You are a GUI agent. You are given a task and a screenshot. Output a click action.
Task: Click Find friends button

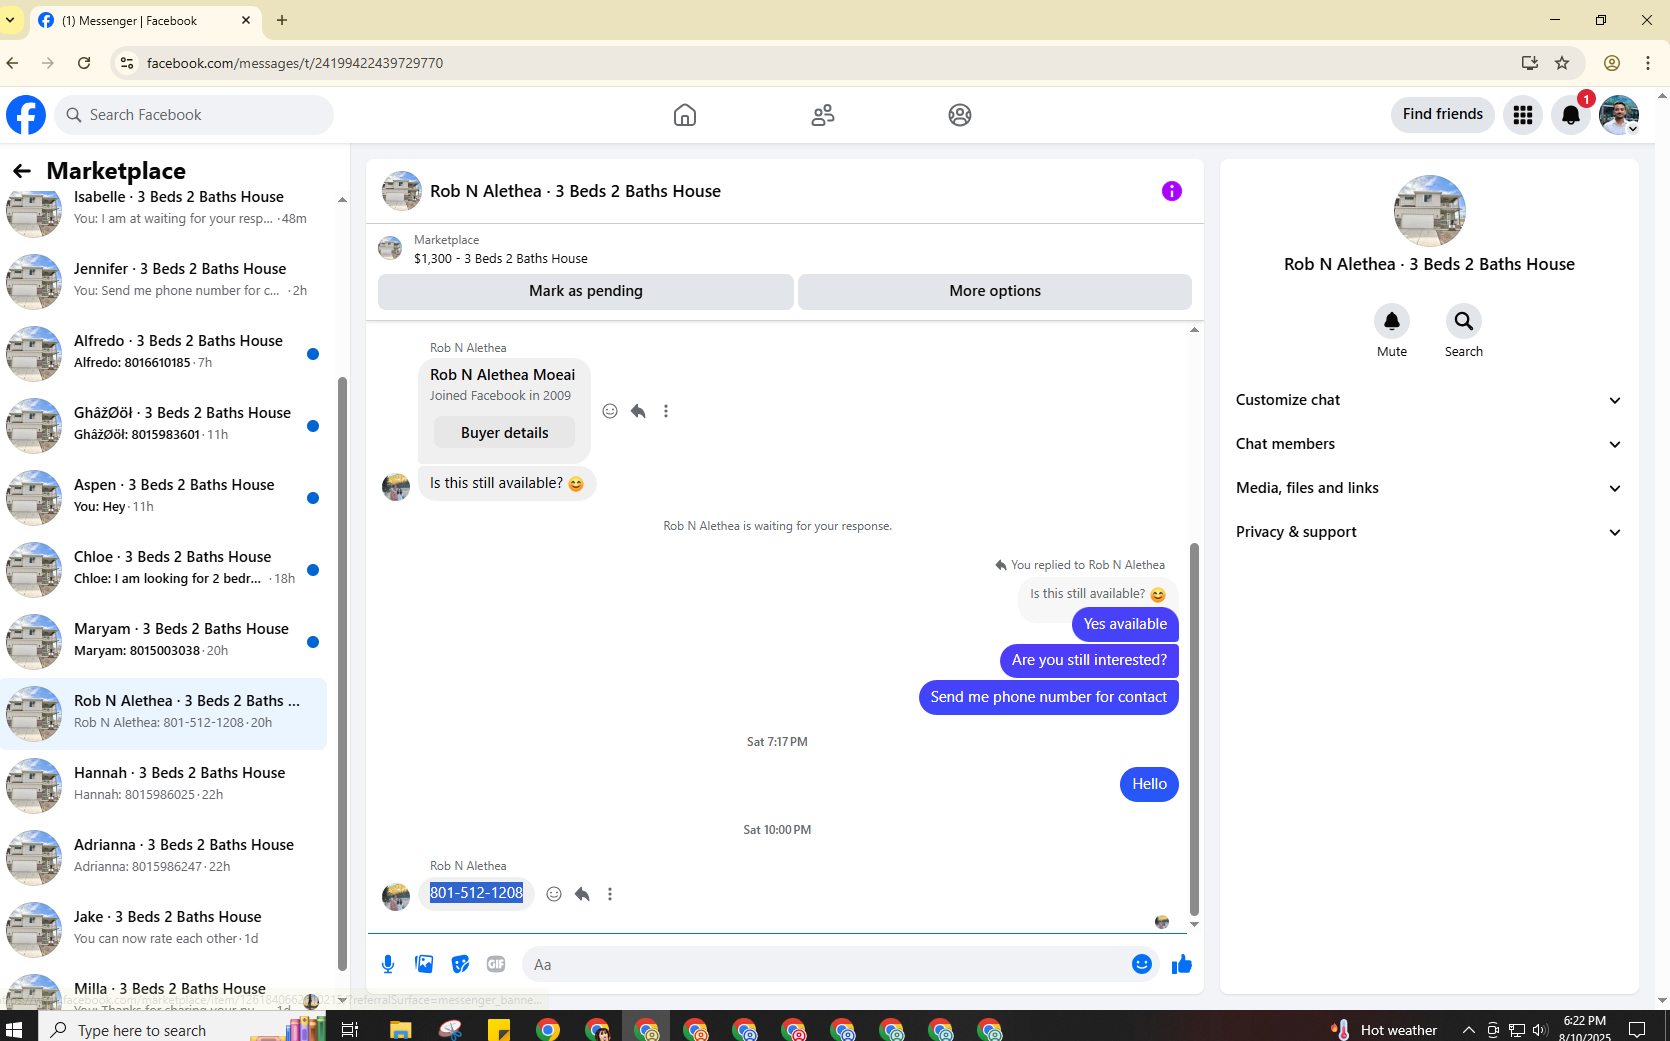click(1443, 114)
